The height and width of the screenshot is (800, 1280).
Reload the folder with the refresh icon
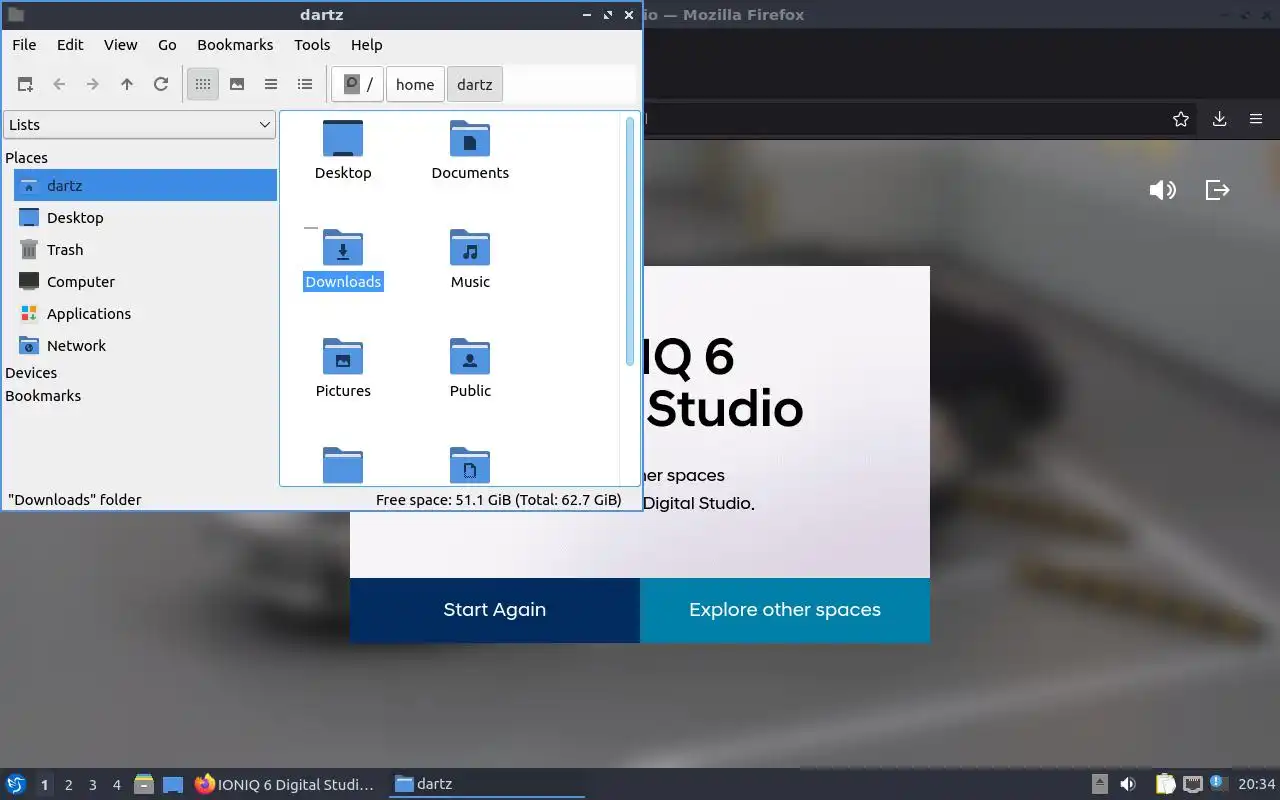pos(161,85)
